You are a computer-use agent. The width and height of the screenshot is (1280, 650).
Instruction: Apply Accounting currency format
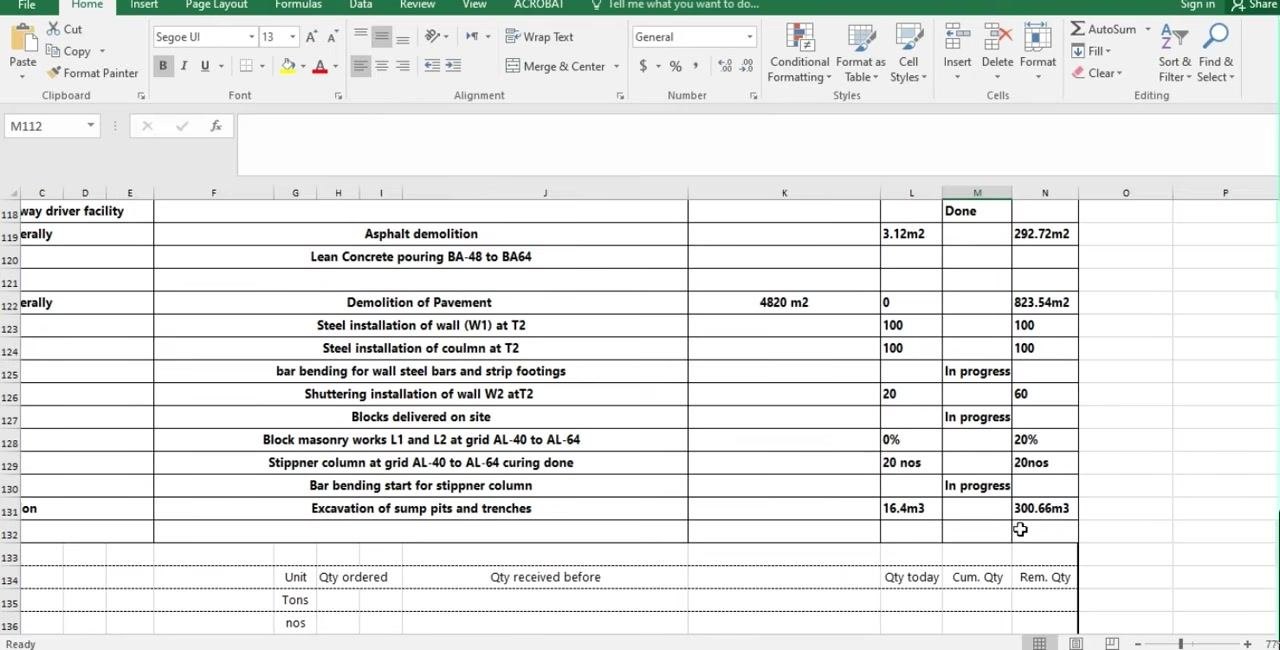pos(643,66)
